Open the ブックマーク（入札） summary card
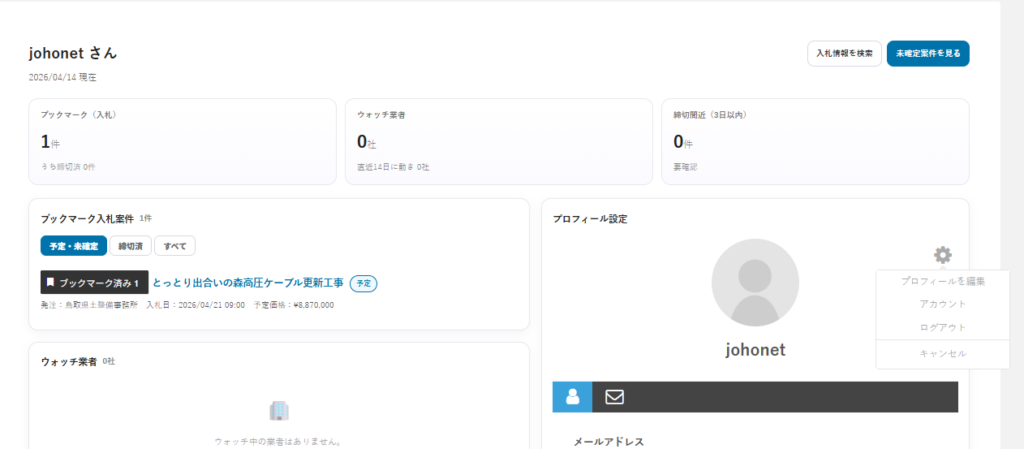Image resolution: width=1024 pixels, height=449 pixels. pos(183,141)
